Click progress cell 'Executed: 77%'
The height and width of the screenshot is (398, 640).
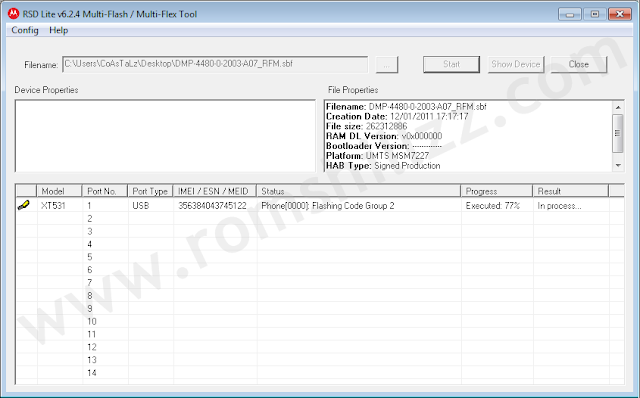click(493, 205)
